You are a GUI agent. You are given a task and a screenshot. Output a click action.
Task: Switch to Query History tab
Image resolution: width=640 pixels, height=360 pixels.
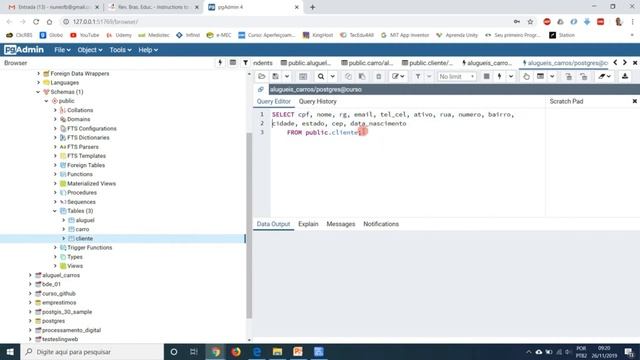(318, 101)
